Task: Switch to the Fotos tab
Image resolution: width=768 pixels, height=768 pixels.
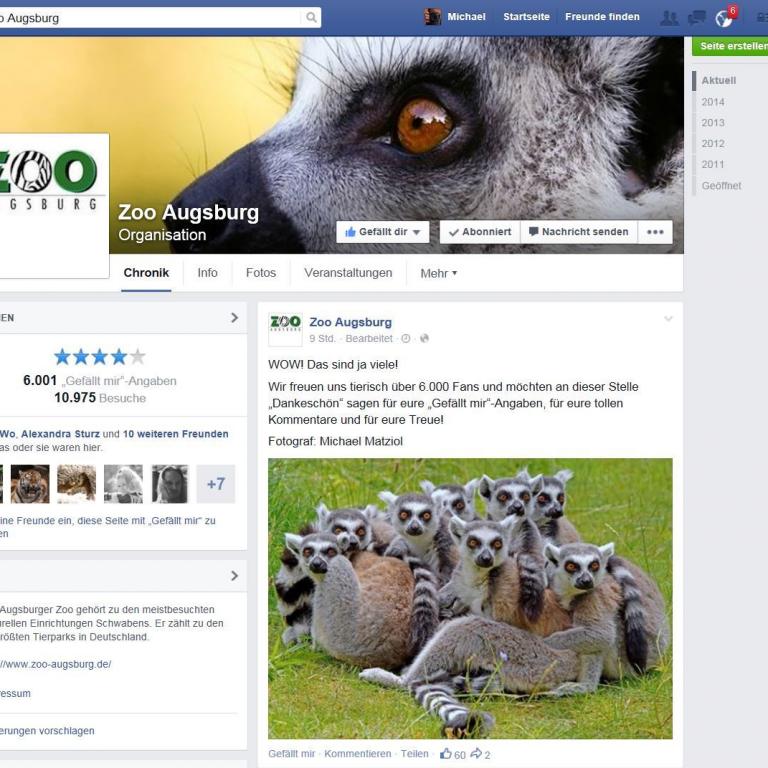Action: 261,273
